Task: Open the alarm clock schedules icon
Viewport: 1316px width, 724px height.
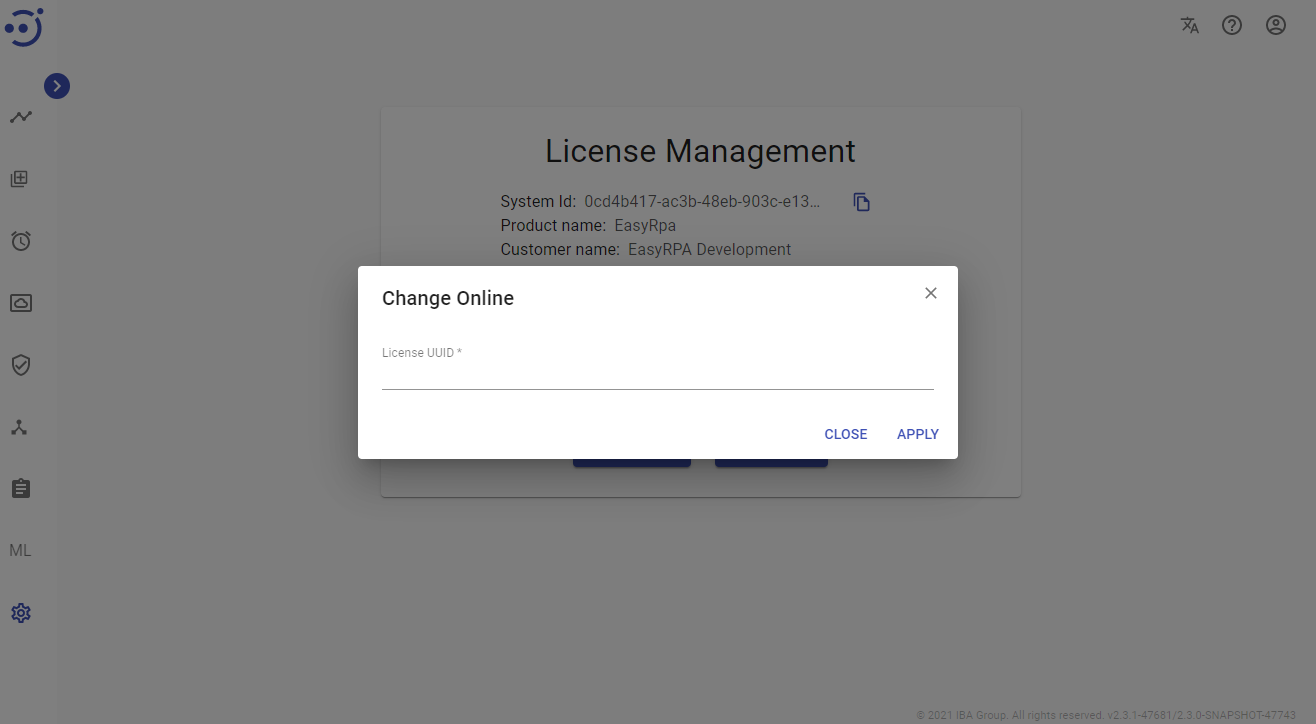Action: (x=21, y=241)
